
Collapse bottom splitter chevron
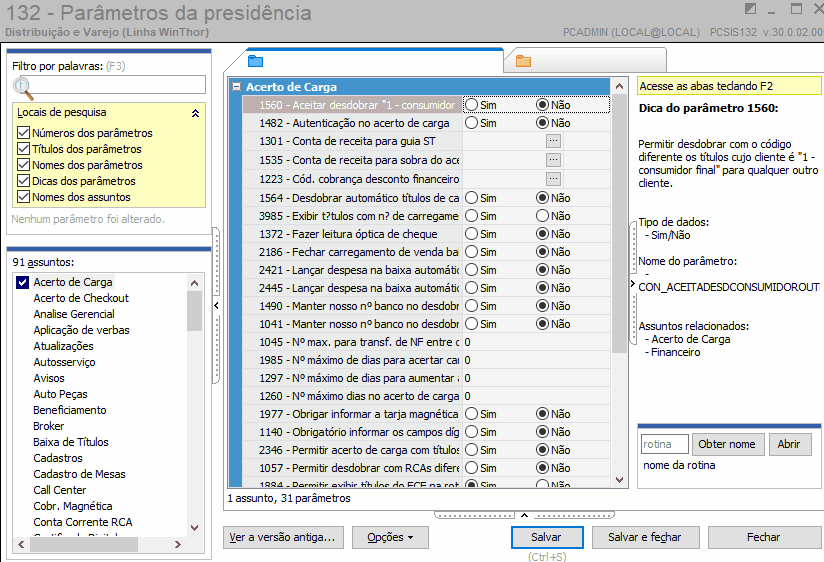point(524,515)
